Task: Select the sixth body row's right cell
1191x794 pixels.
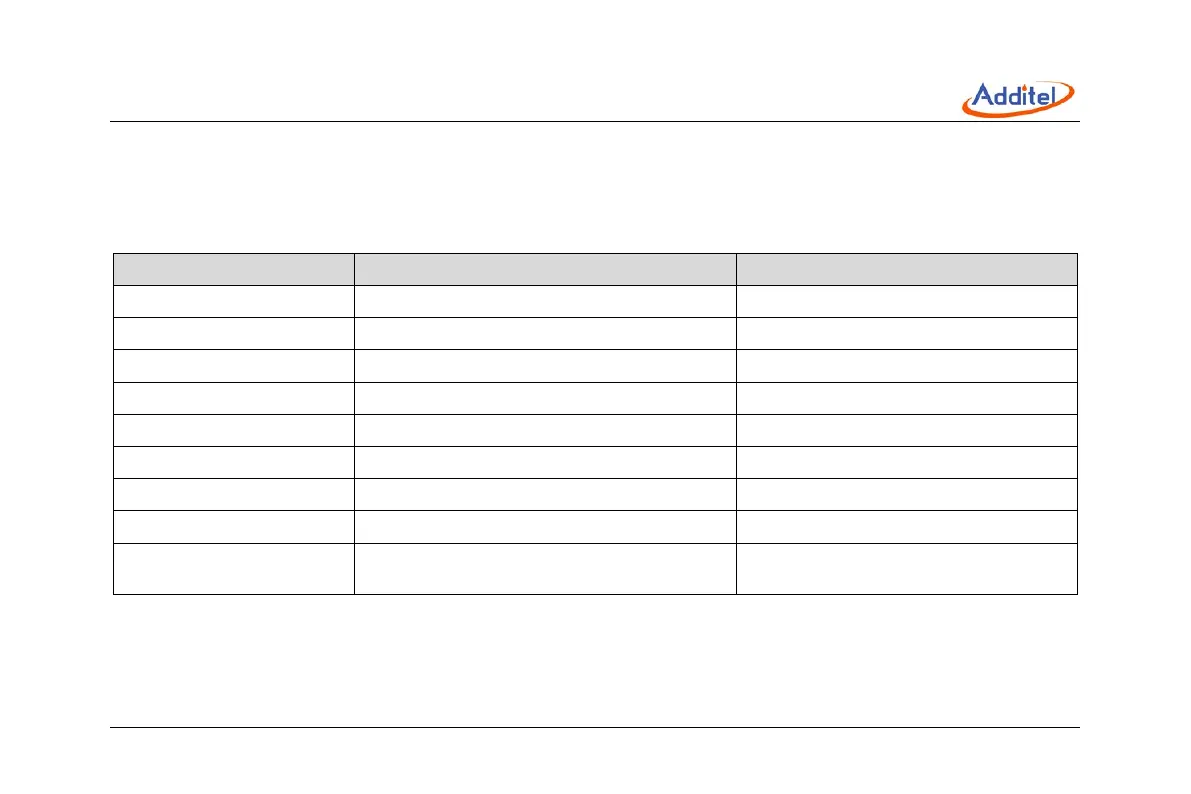Action: tap(906, 462)
